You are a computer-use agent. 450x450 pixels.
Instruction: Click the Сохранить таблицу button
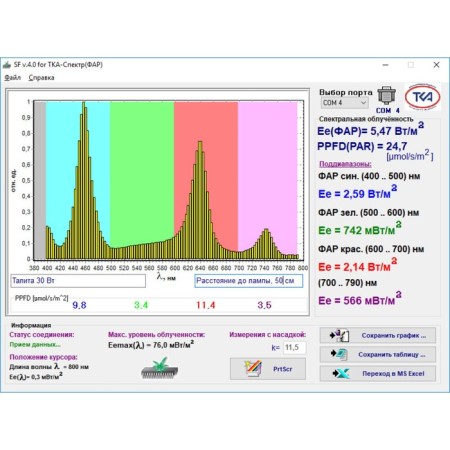[x=378, y=354]
